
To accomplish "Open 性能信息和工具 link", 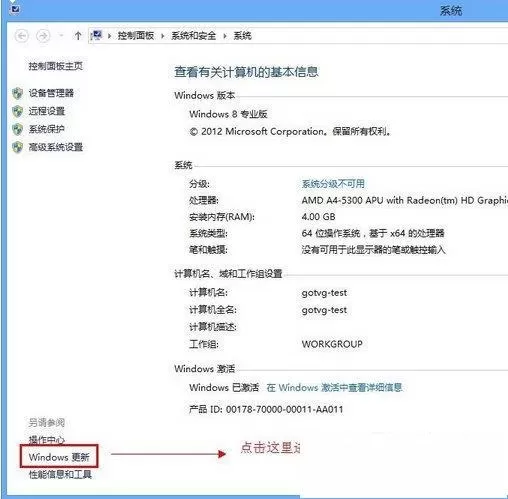I will click(60, 474).
